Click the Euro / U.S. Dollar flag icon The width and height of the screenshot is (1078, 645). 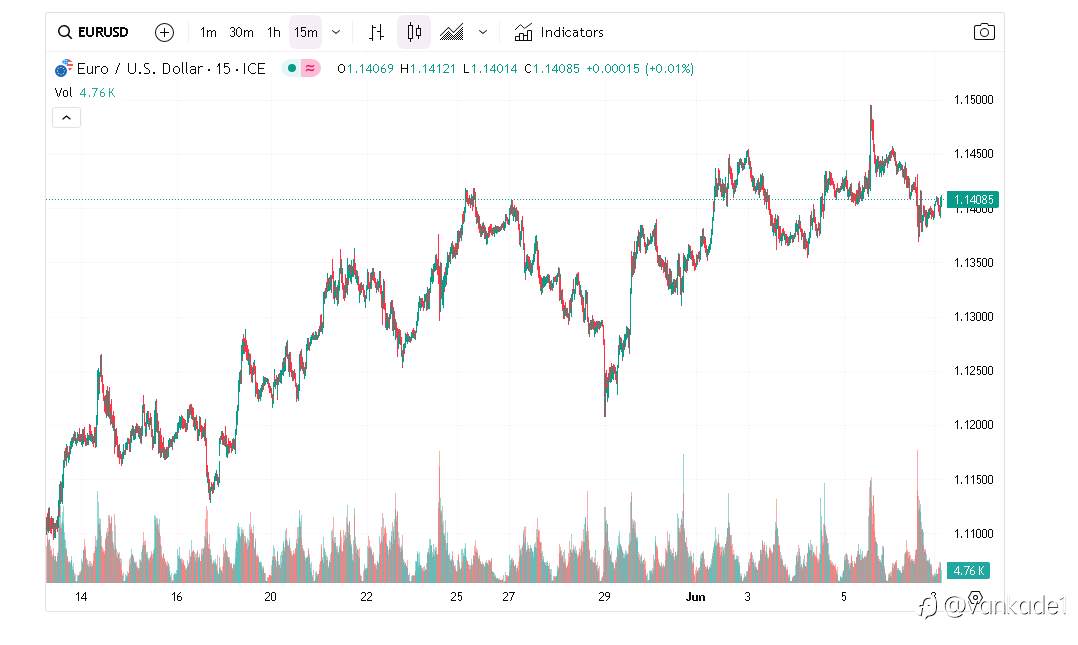click(63, 68)
